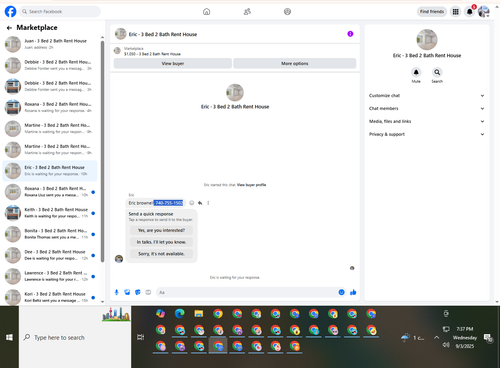Open the Roxana Usz sent you a message chat
This screenshot has height=368, width=500.
pyautogui.click(x=50, y=192)
